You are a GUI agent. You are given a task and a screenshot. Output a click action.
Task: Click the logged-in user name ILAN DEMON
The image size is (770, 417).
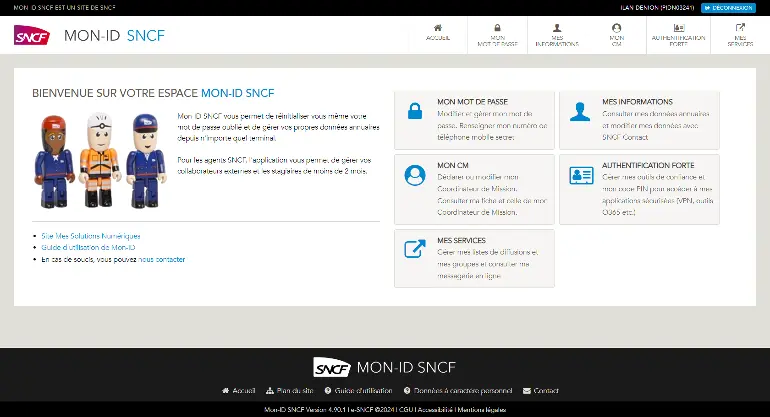point(658,8)
